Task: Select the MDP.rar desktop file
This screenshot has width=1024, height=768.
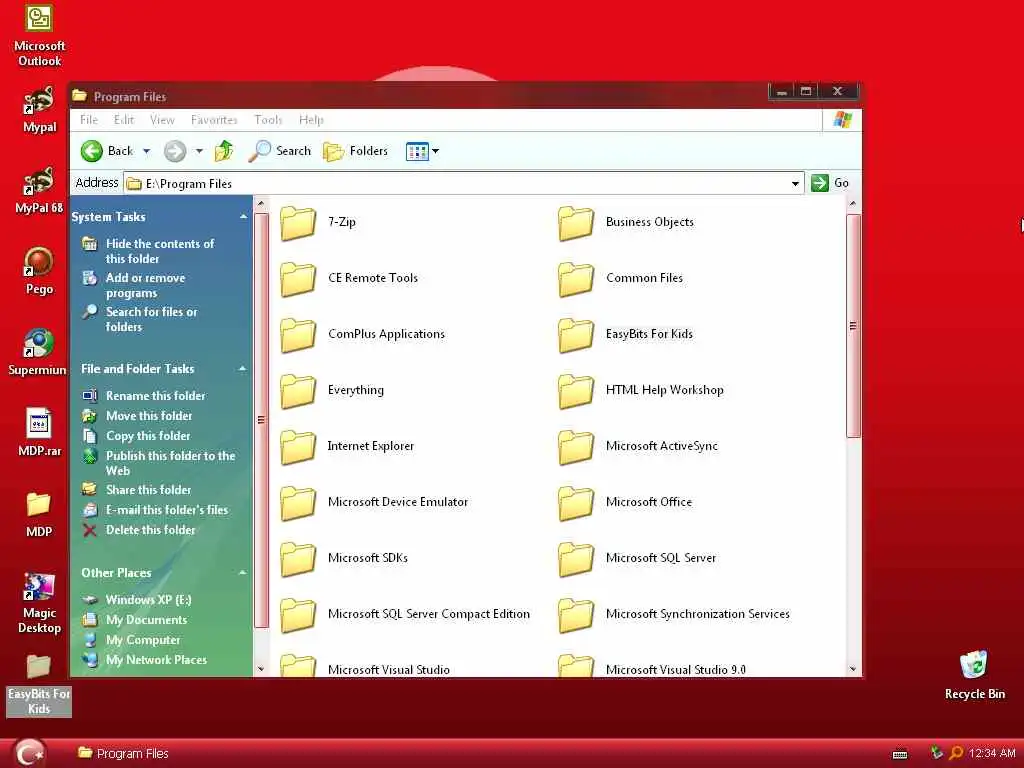Action: (x=39, y=432)
